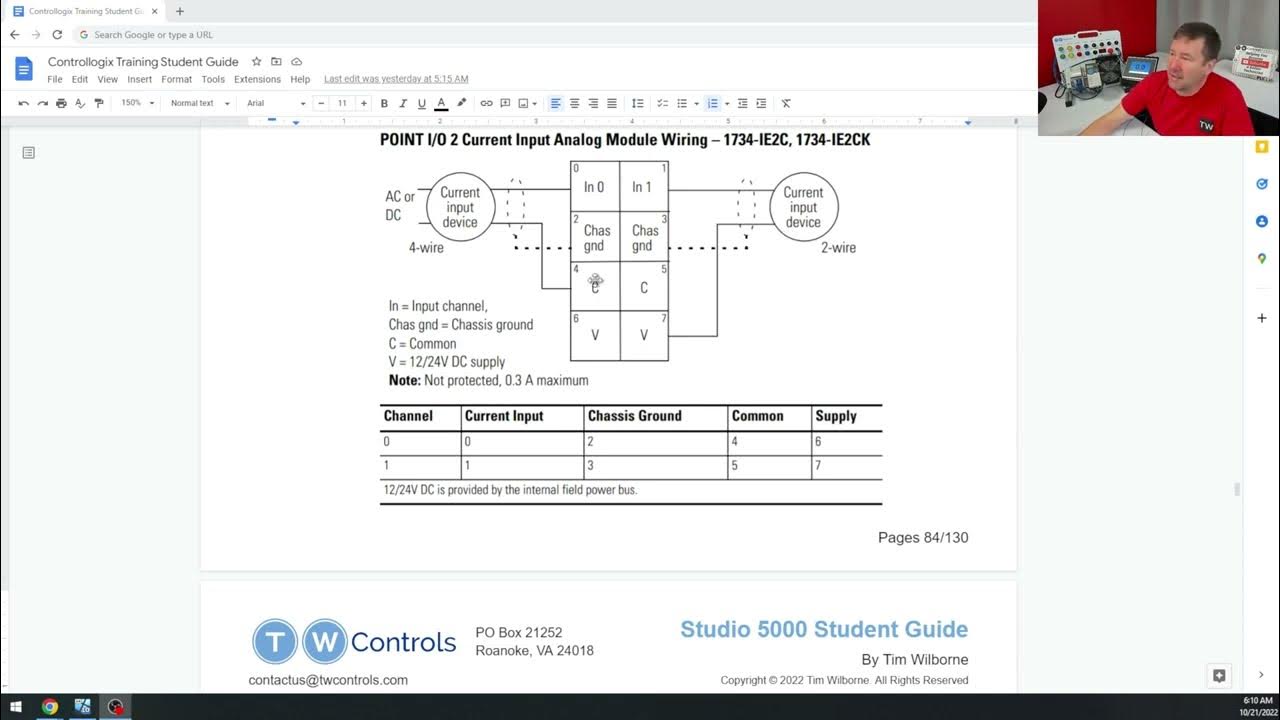This screenshot has height=720, width=1280.
Task: Click the Undo icon in the toolbar
Action: coord(24,103)
